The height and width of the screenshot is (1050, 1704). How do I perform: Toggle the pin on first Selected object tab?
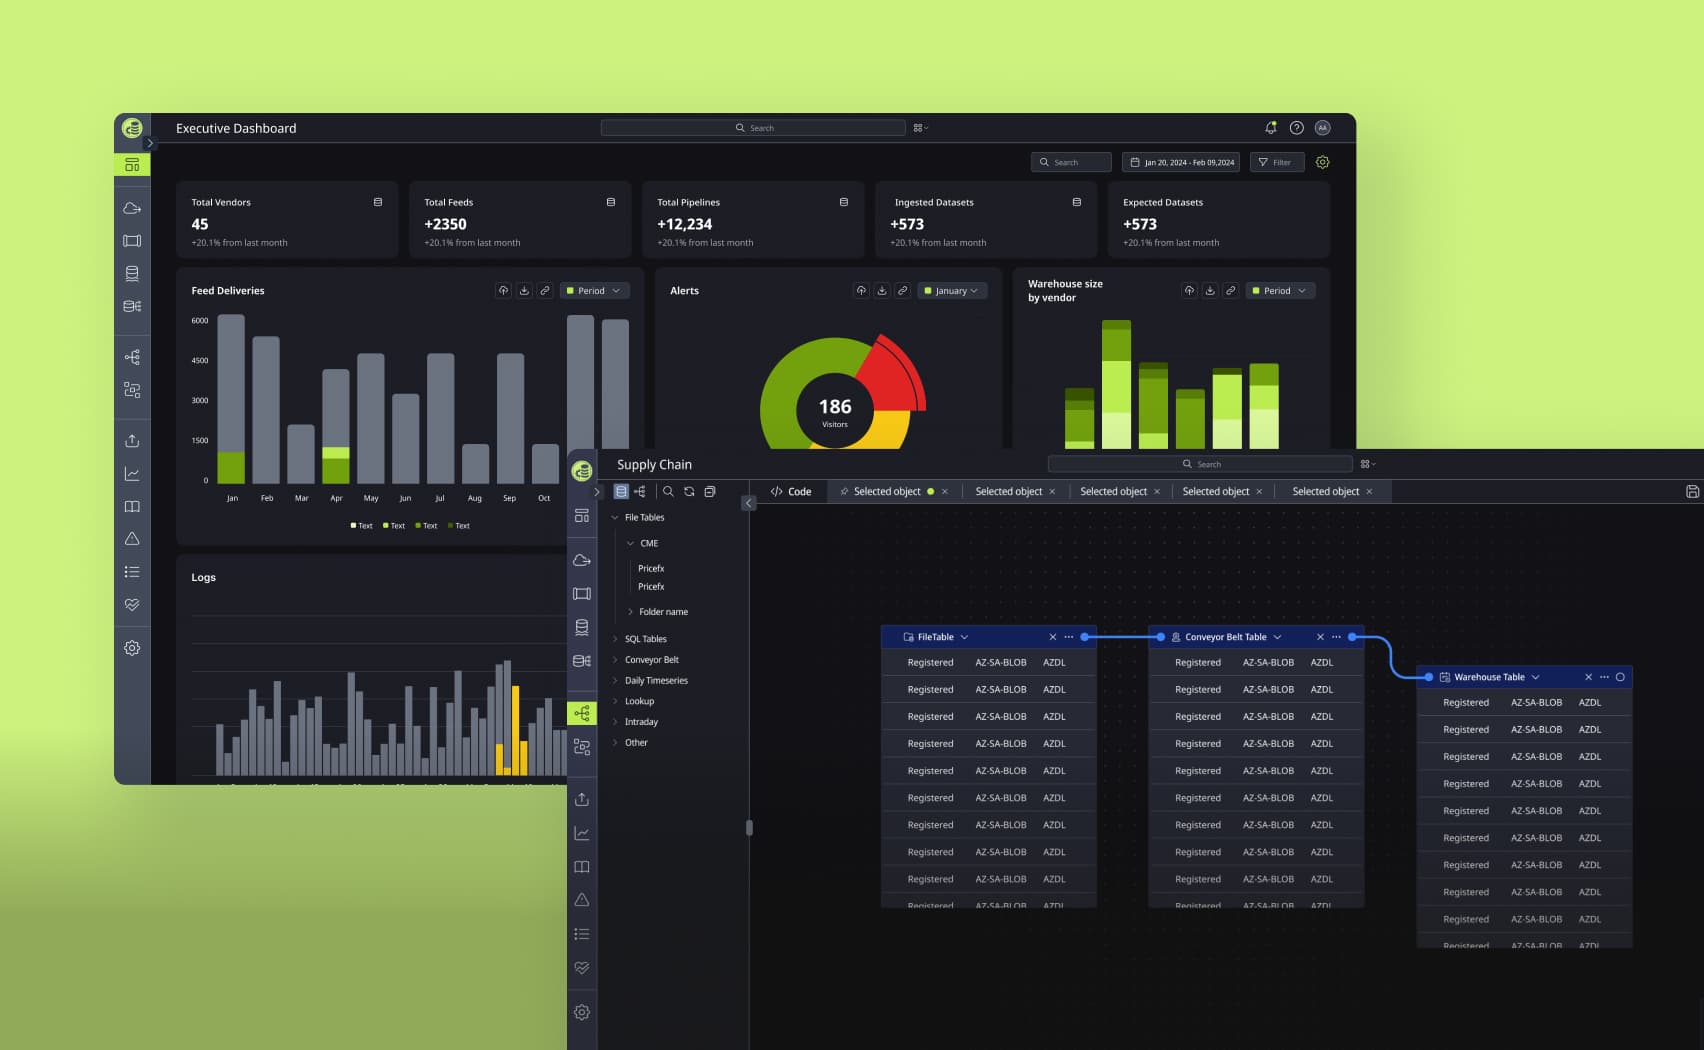844,492
